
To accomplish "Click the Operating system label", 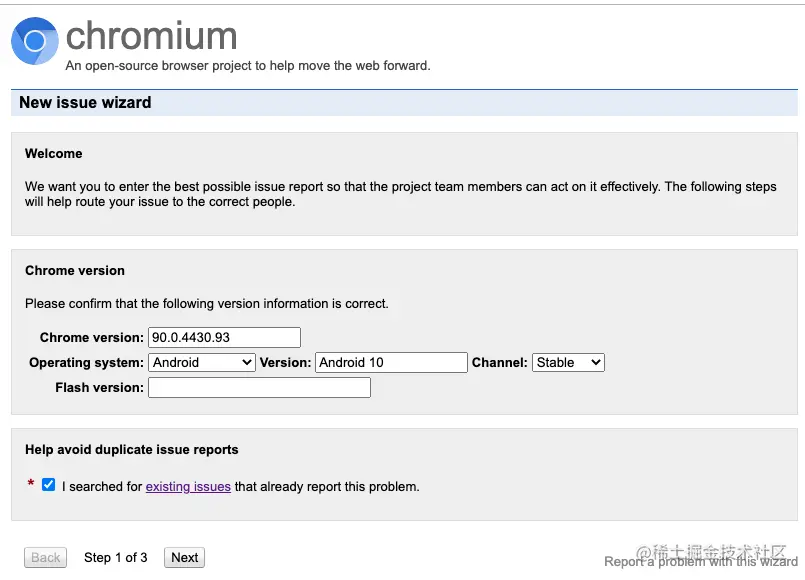I will (86, 363).
